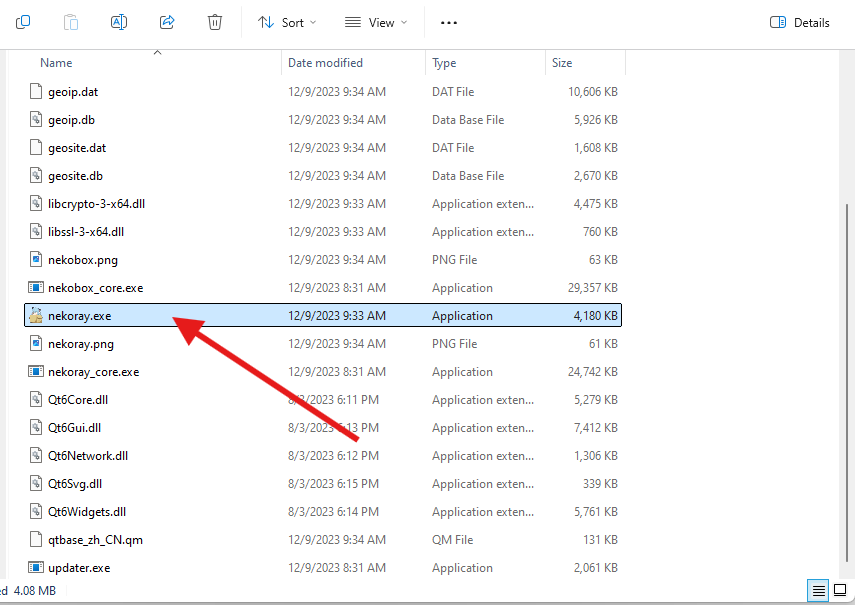Screen dimensions: 855x605
Task: Click the nekoray_core.exe application icon
Action: pyautogui.click(x=36, y=372)
